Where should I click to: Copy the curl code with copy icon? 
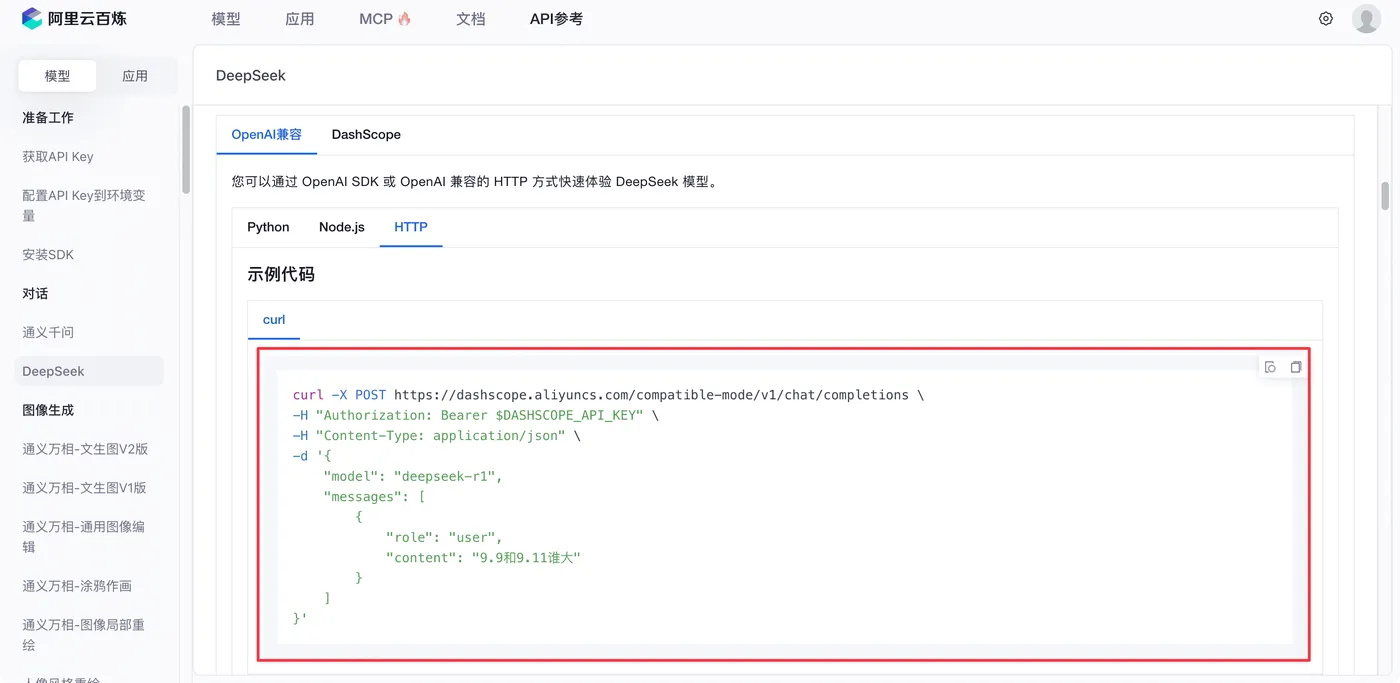[1296, 367]
